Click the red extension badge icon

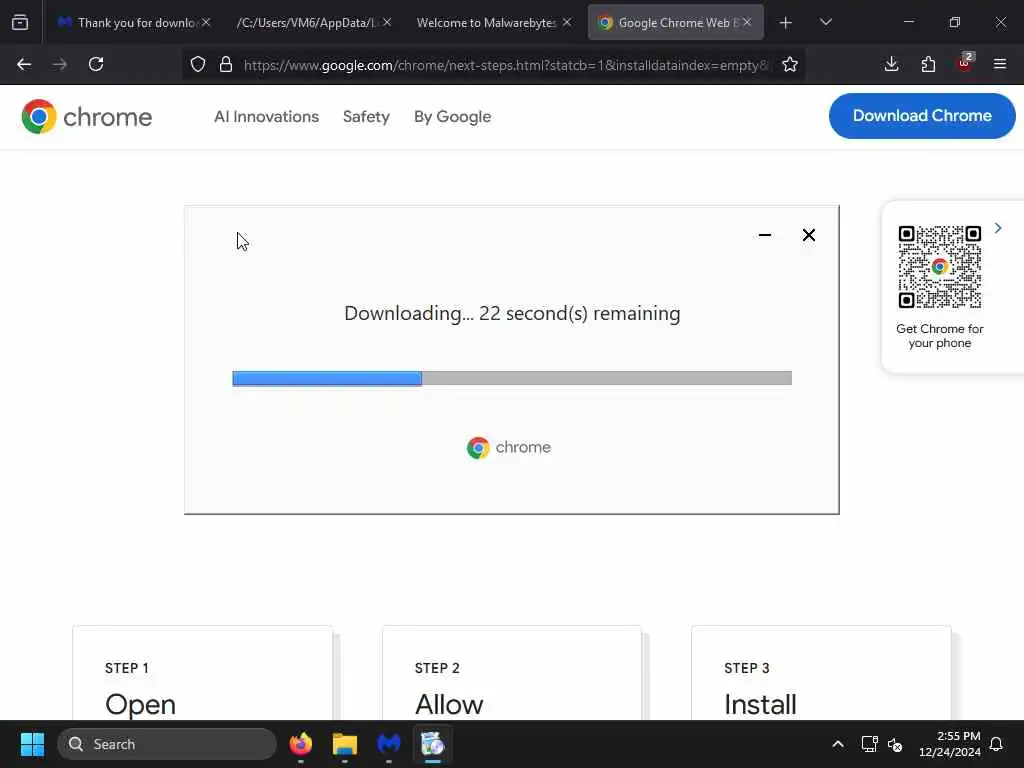(965, 63)
